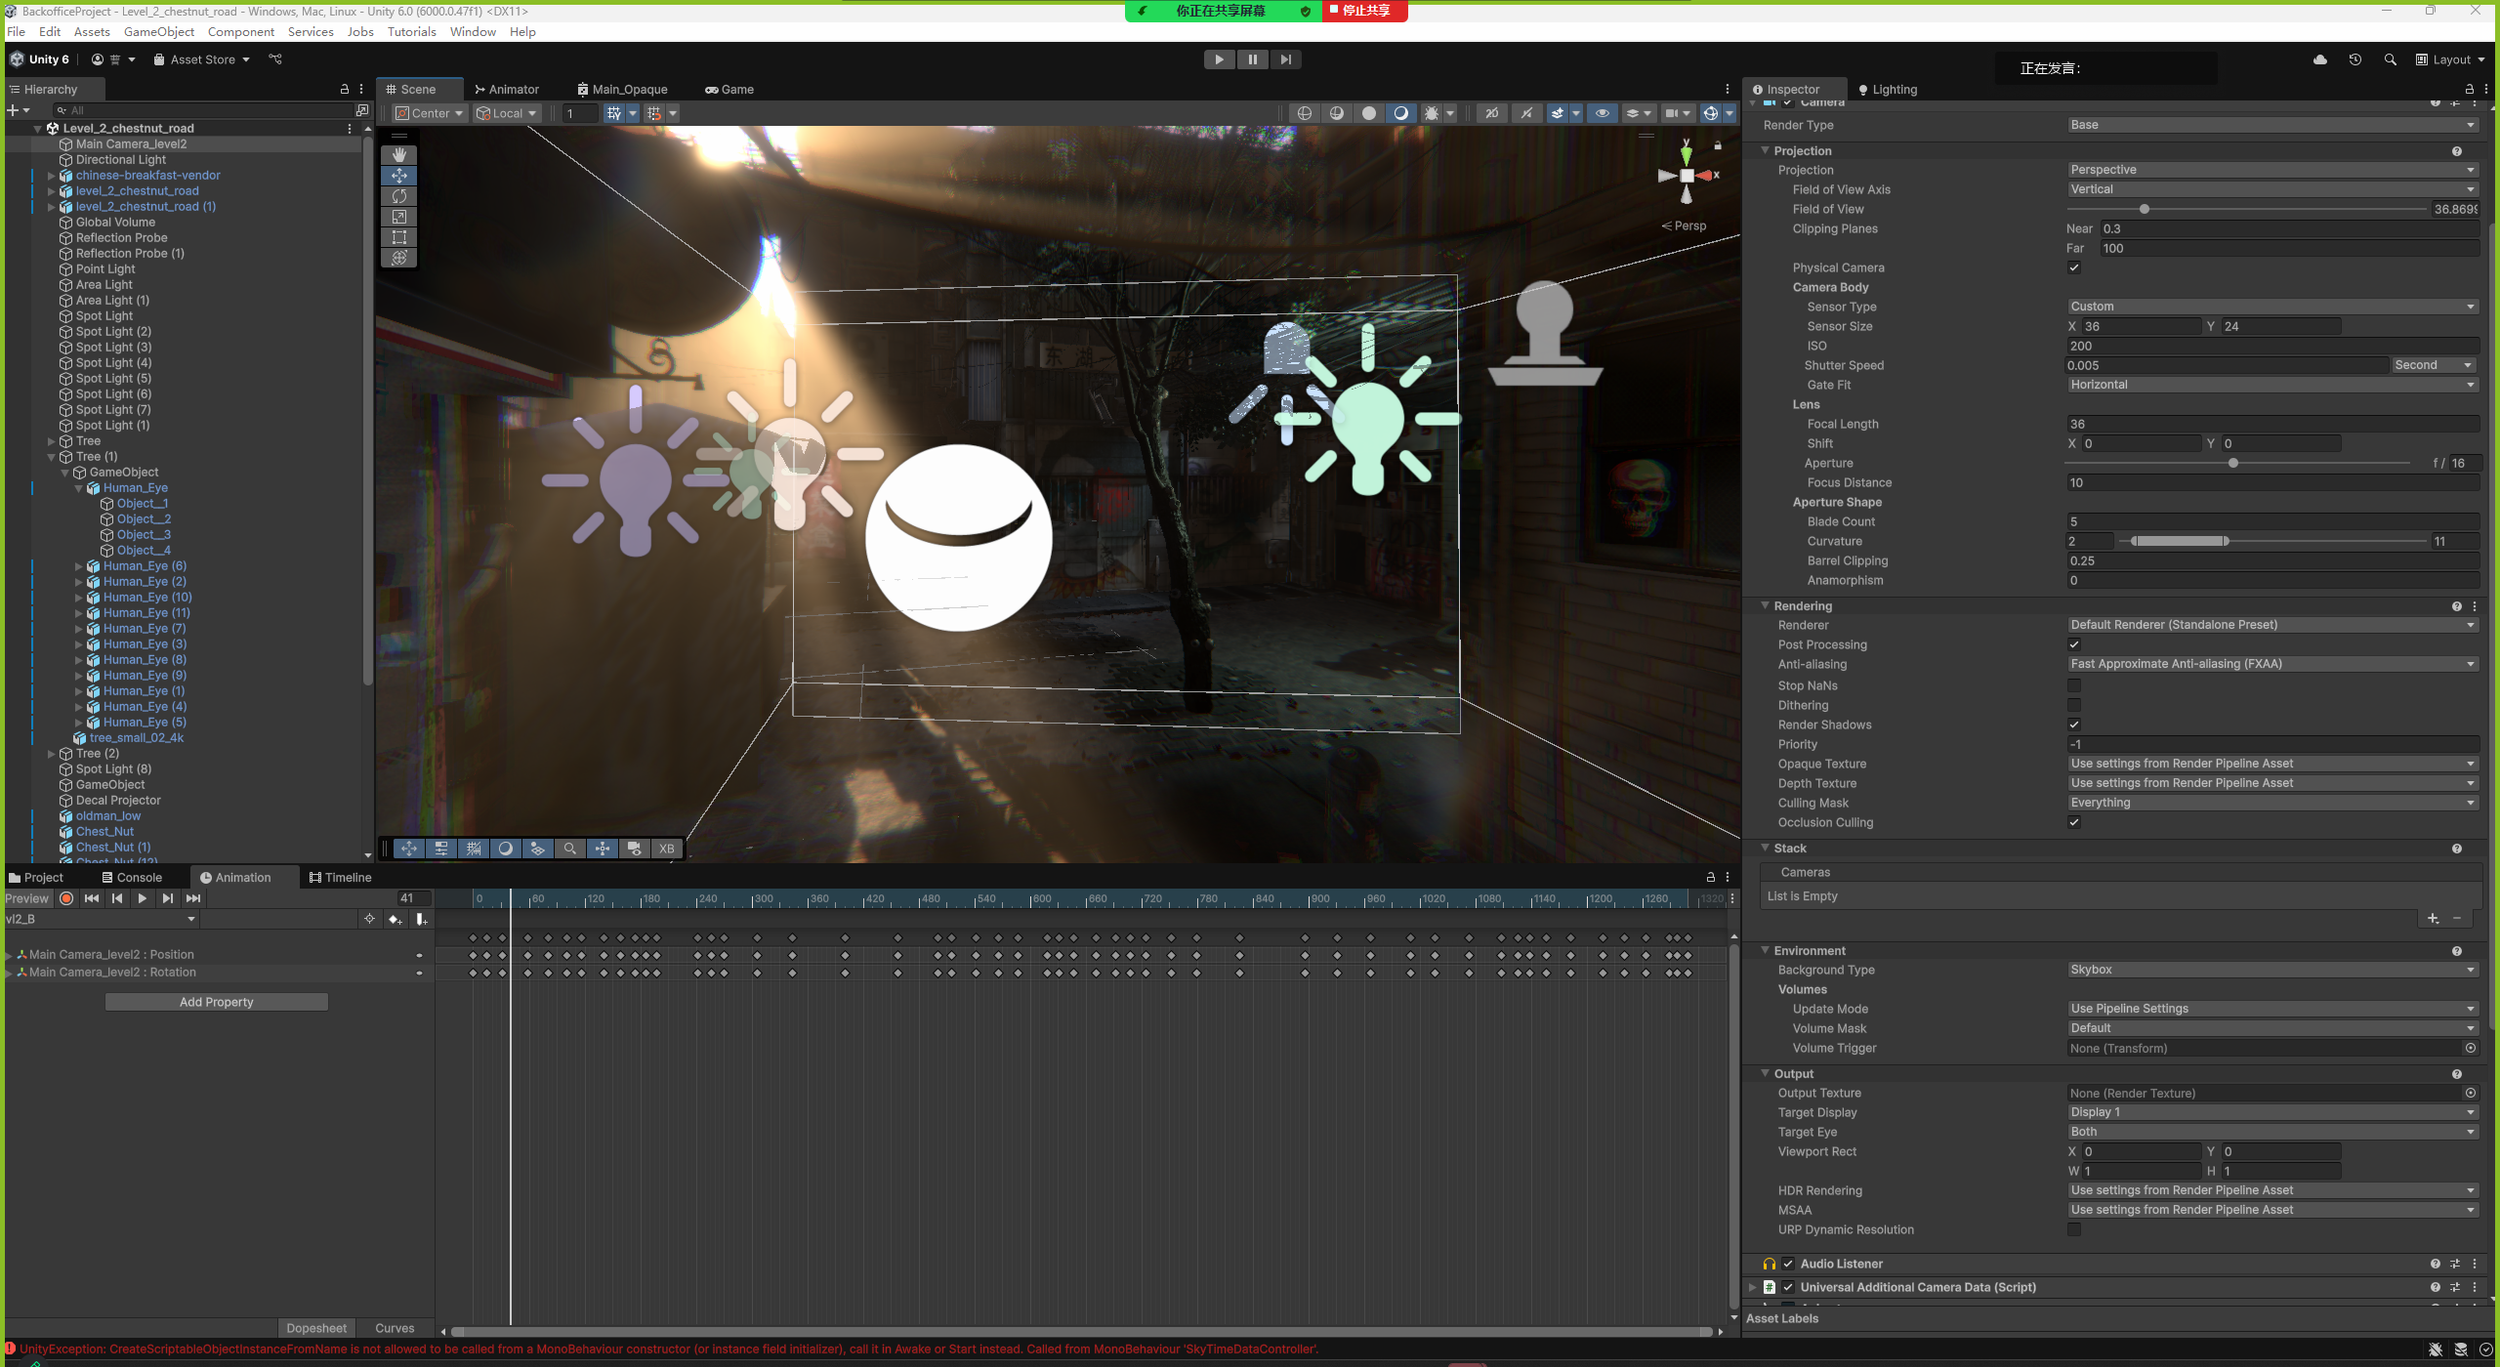Enable the Stop NaNs checkbox

click(2074, 685)
